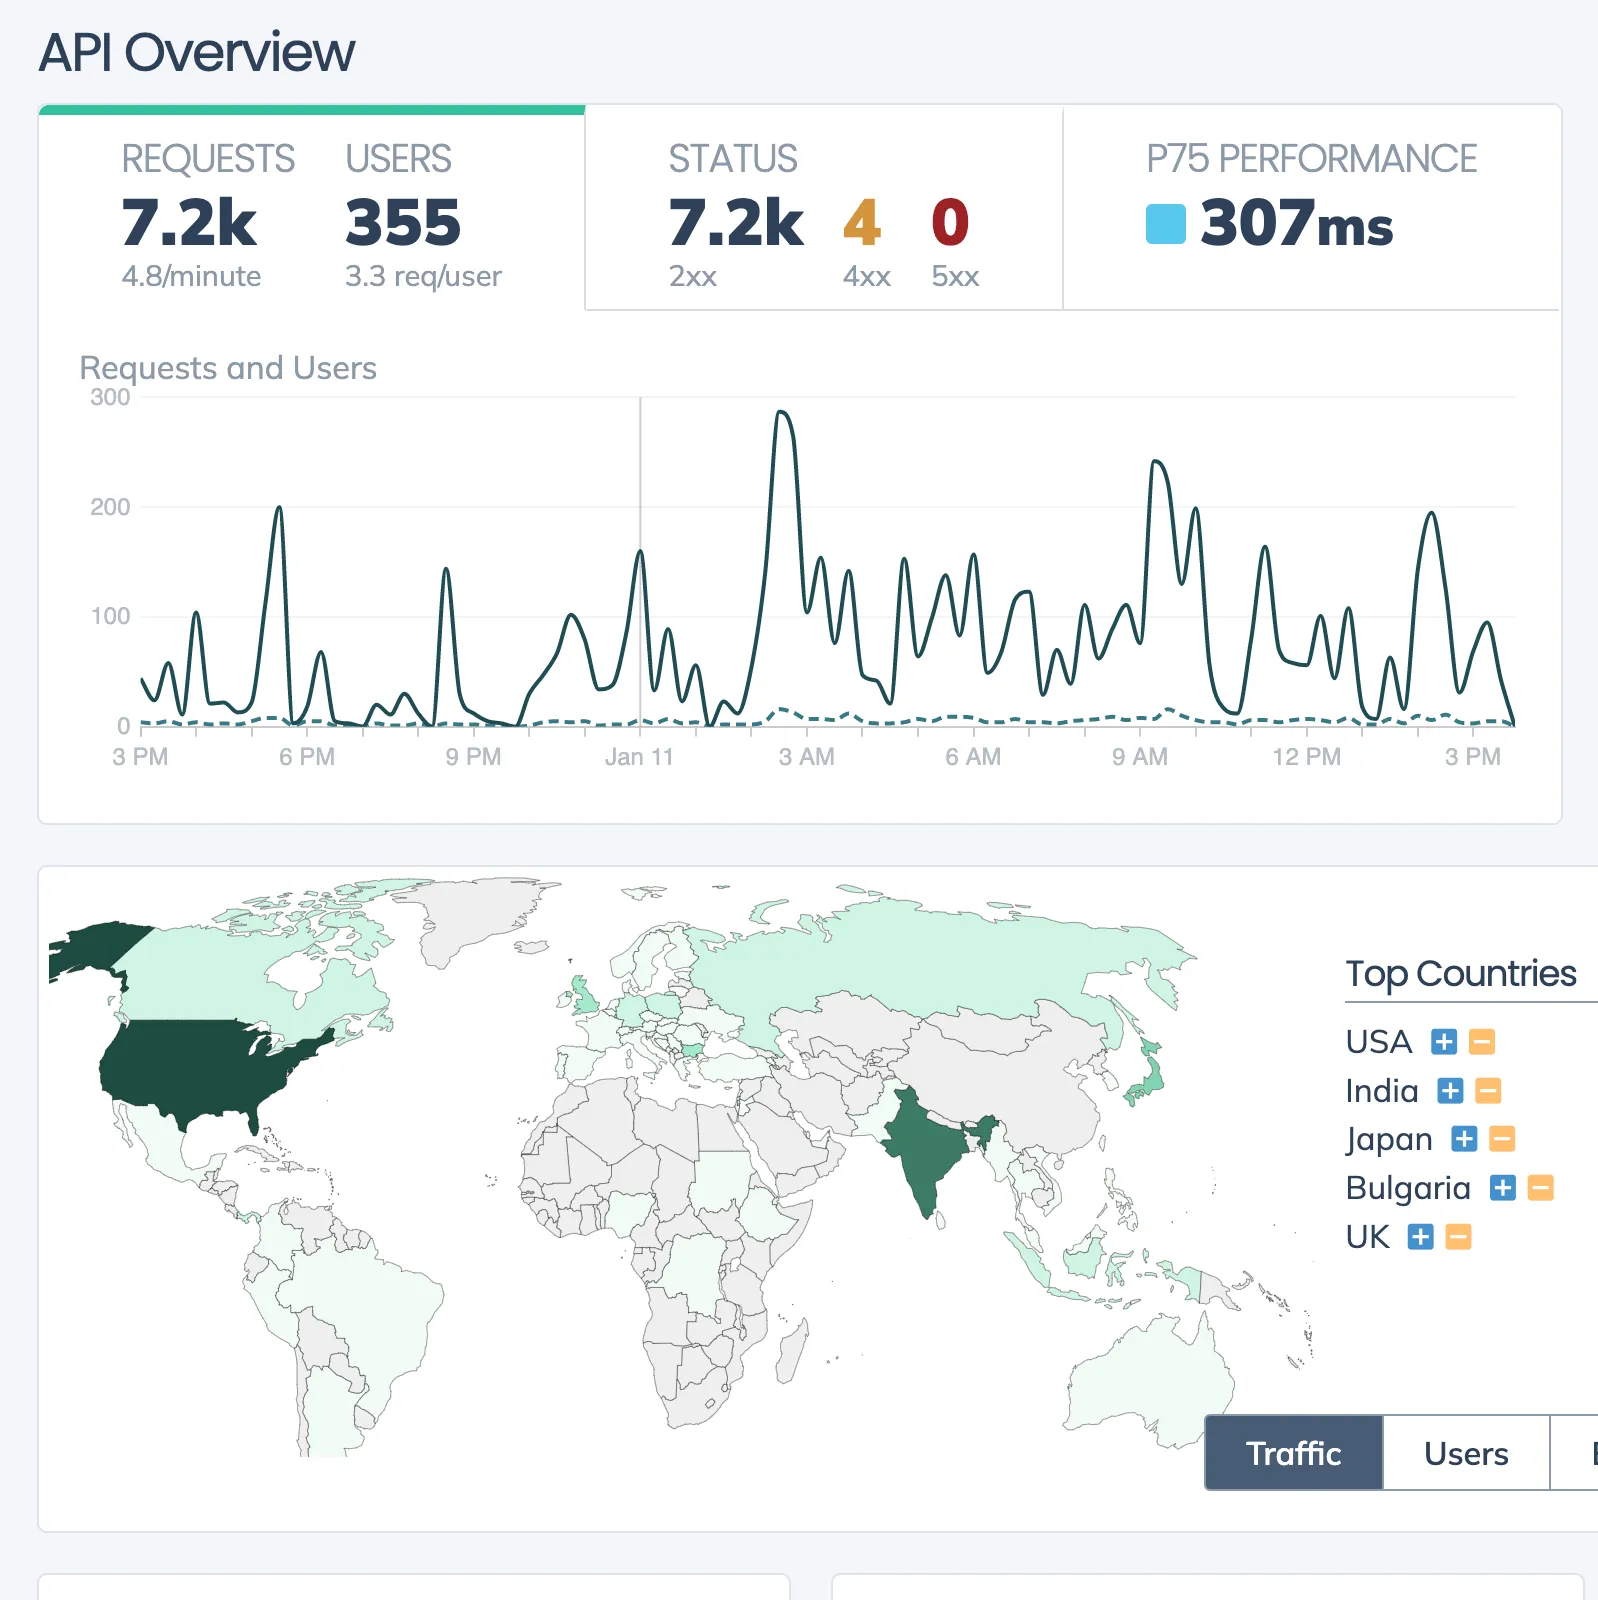Select the India country label
Screen dimensions: 1598x1600
coord(1382,1091)
